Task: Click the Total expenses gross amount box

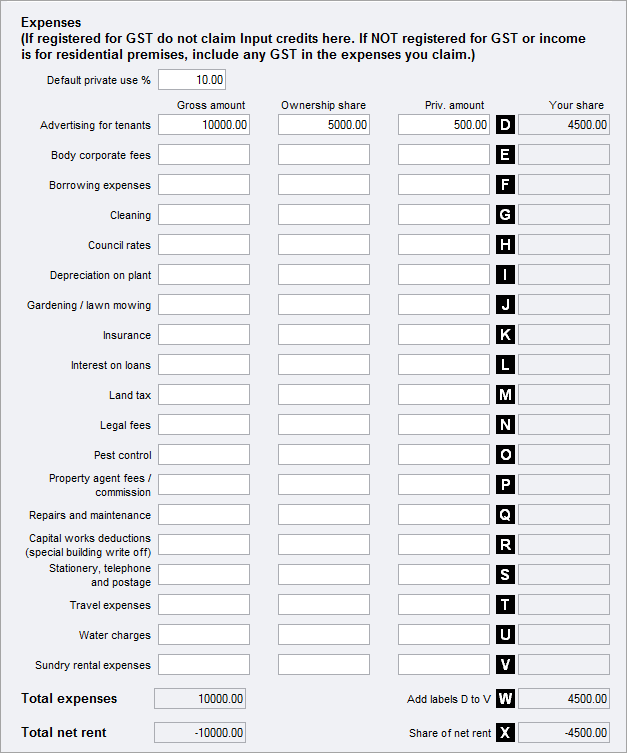Action: pyautogui.click(x=200, y=699)
